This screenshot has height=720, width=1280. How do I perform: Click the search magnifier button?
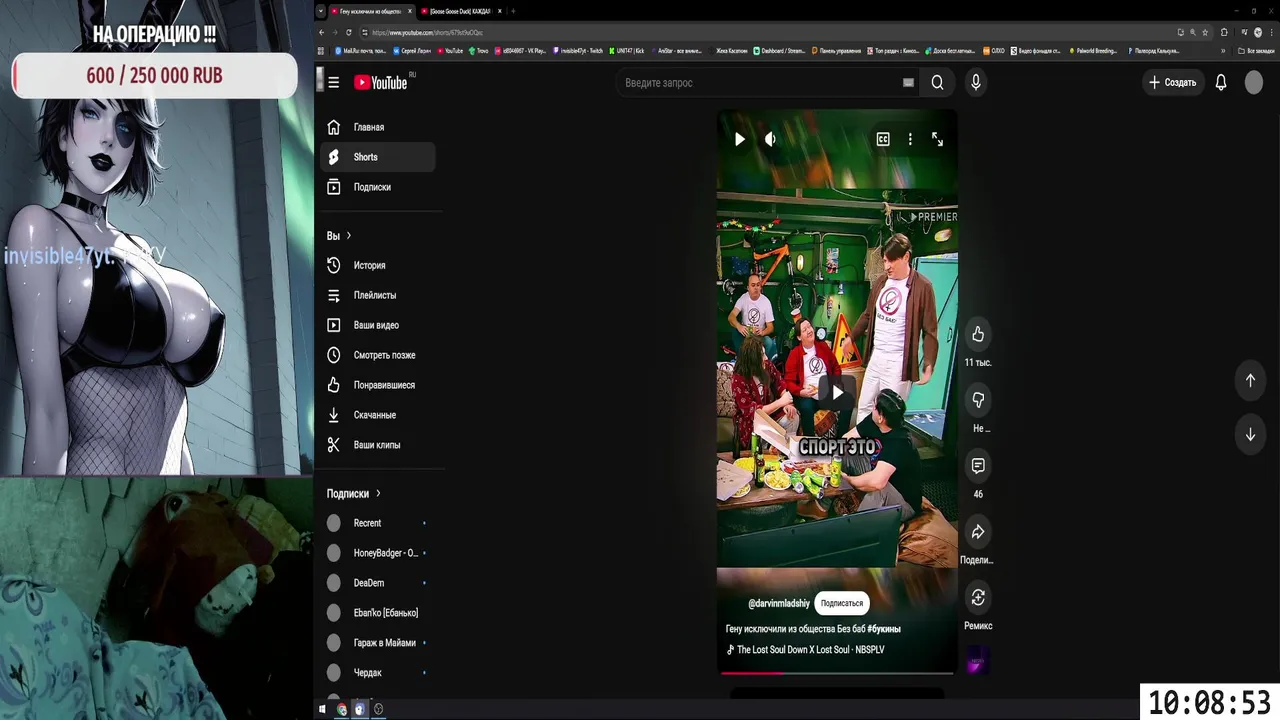point(937,83)
